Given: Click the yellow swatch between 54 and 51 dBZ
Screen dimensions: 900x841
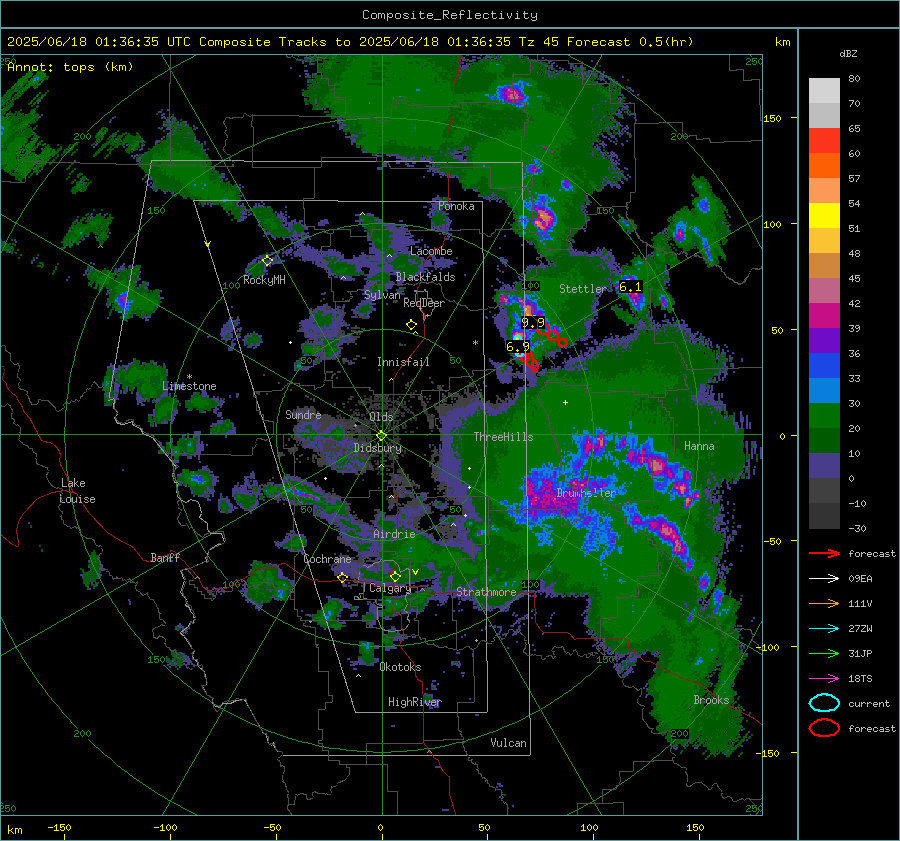Looking at the screenshot, I should tap(824, 216).
